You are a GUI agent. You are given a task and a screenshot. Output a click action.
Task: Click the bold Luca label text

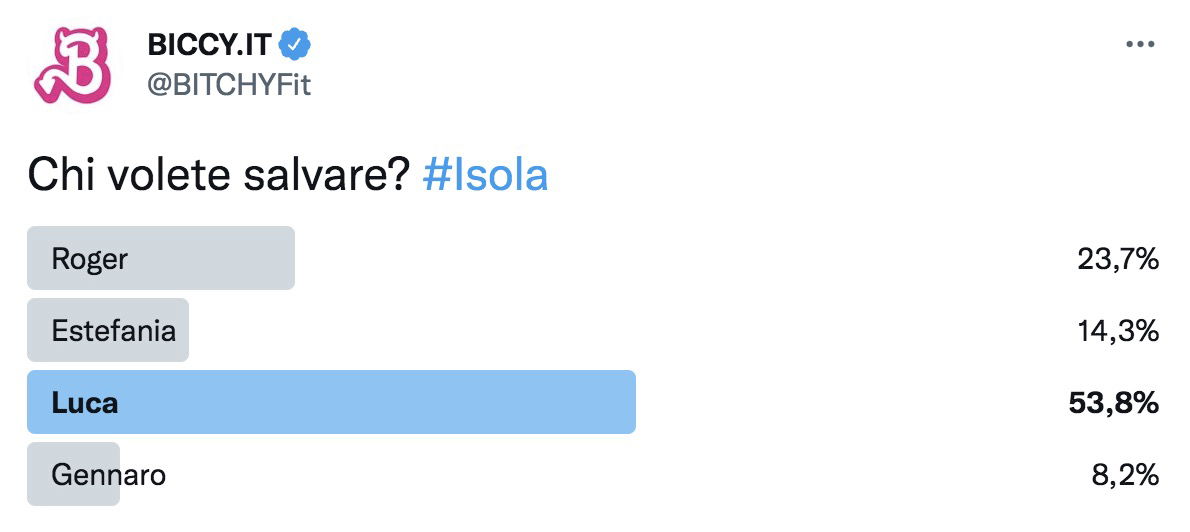[85, 403]
